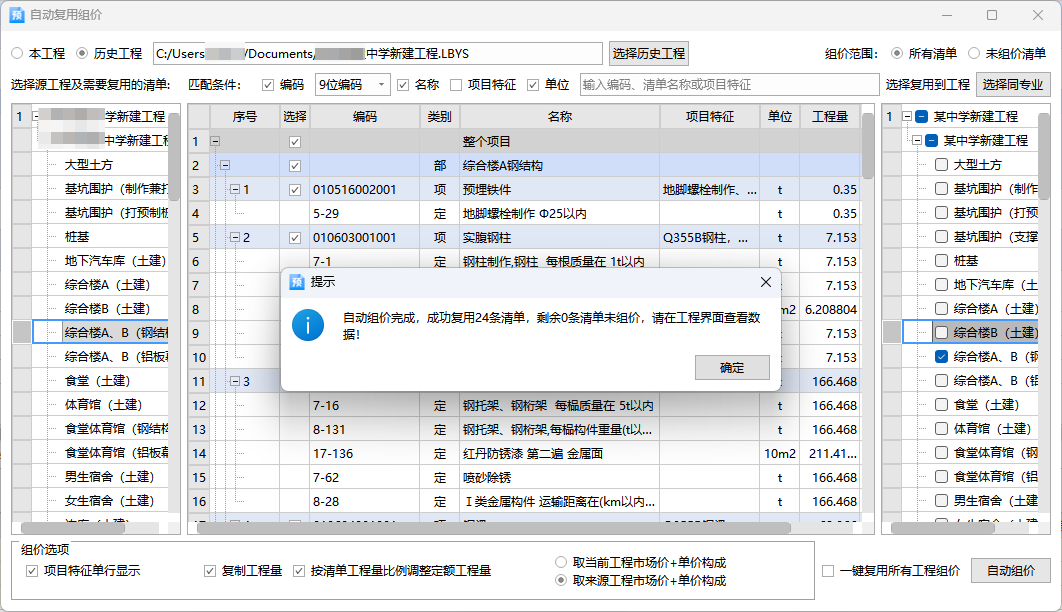Click the 选择历史工程 button

click(649, 53)
